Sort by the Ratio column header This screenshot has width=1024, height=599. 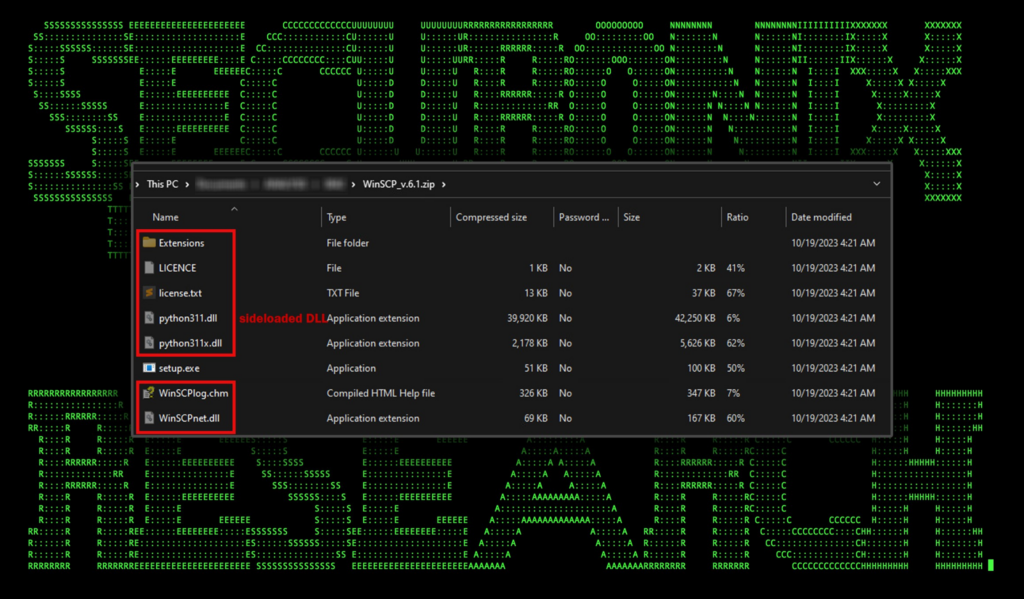737,217
